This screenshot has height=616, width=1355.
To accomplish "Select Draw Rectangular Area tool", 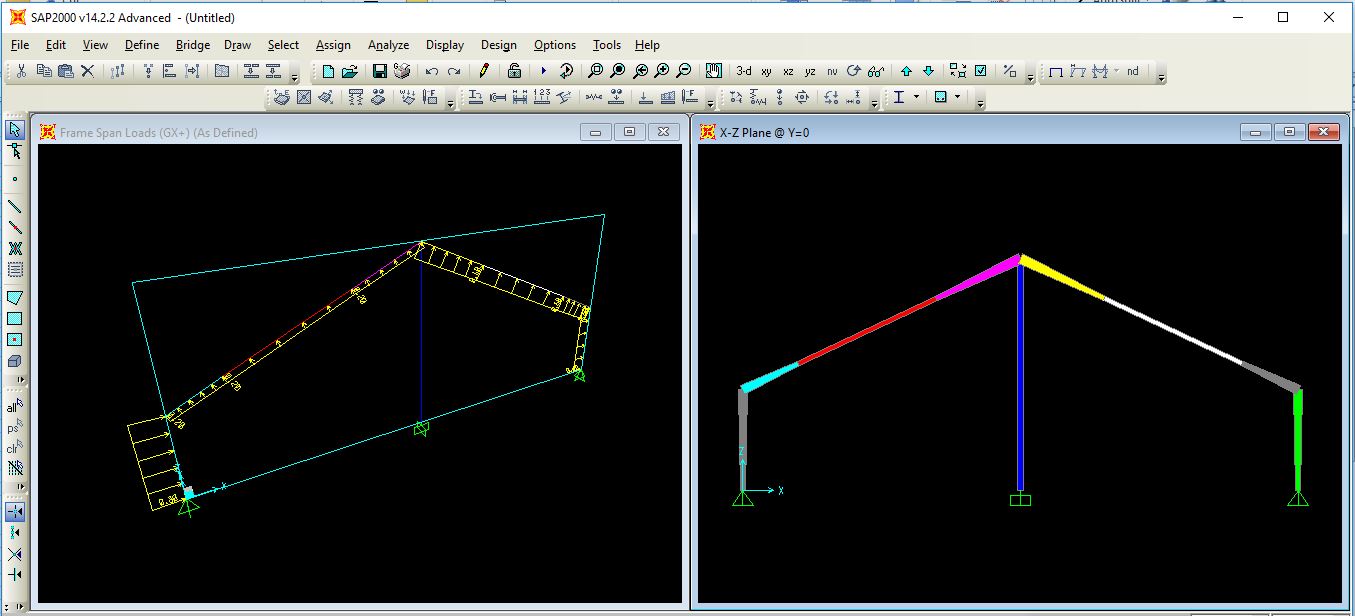I will click(15, 318).
